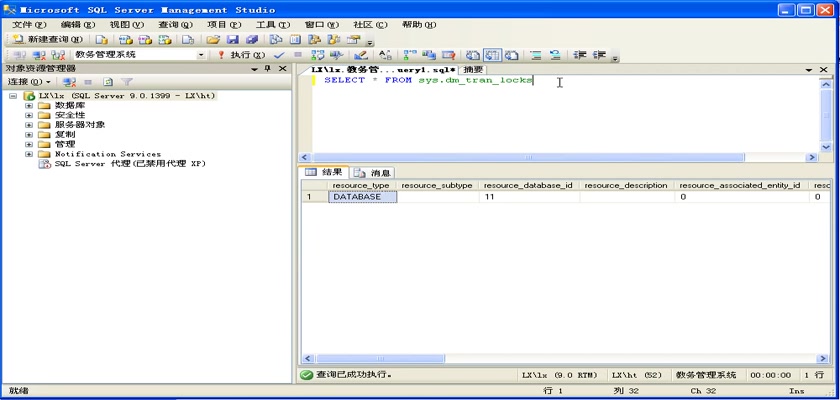Analyze the query in Tuning Advisor icon
840x400 pixels.
(x=336, y=55)
